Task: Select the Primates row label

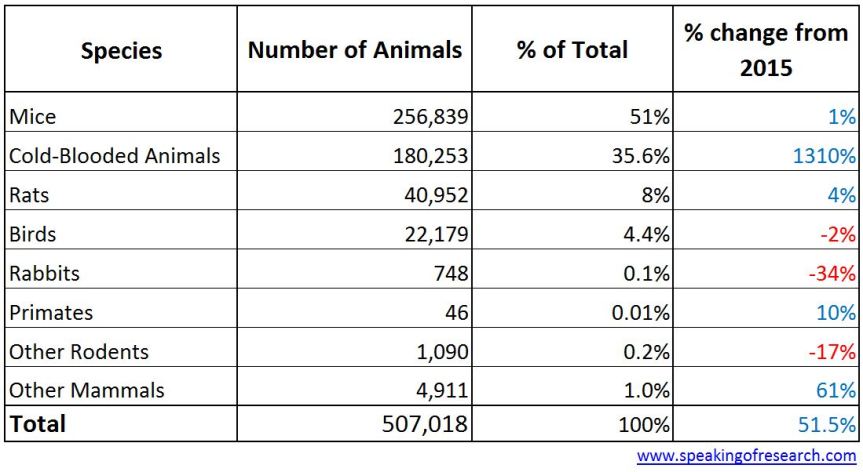Action: point(51,312)
